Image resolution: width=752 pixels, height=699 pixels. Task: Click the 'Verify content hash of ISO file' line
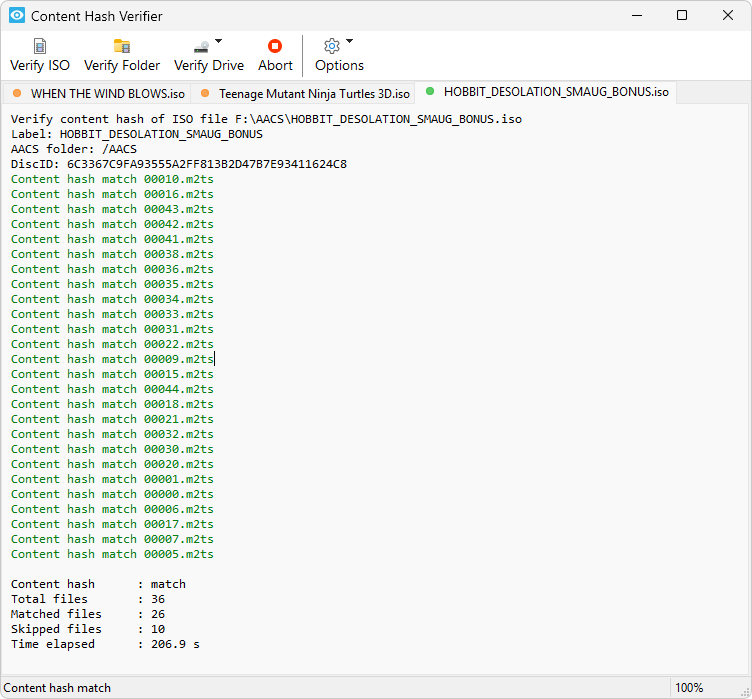click(x=266, y=119)
